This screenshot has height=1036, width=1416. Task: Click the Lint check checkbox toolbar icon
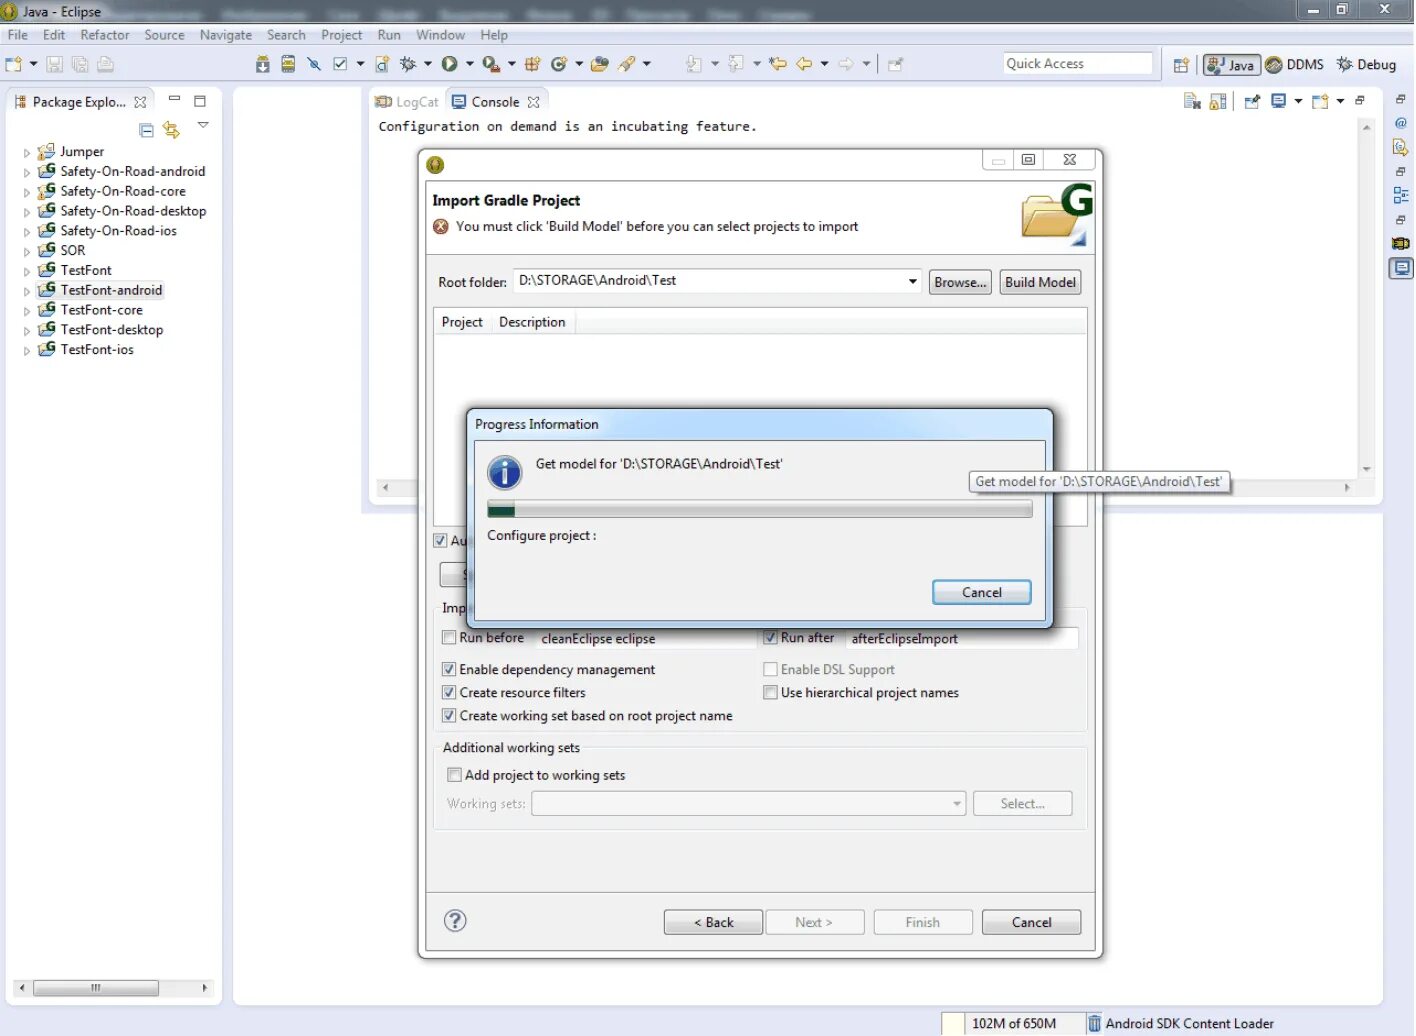(x=340, y=64)
